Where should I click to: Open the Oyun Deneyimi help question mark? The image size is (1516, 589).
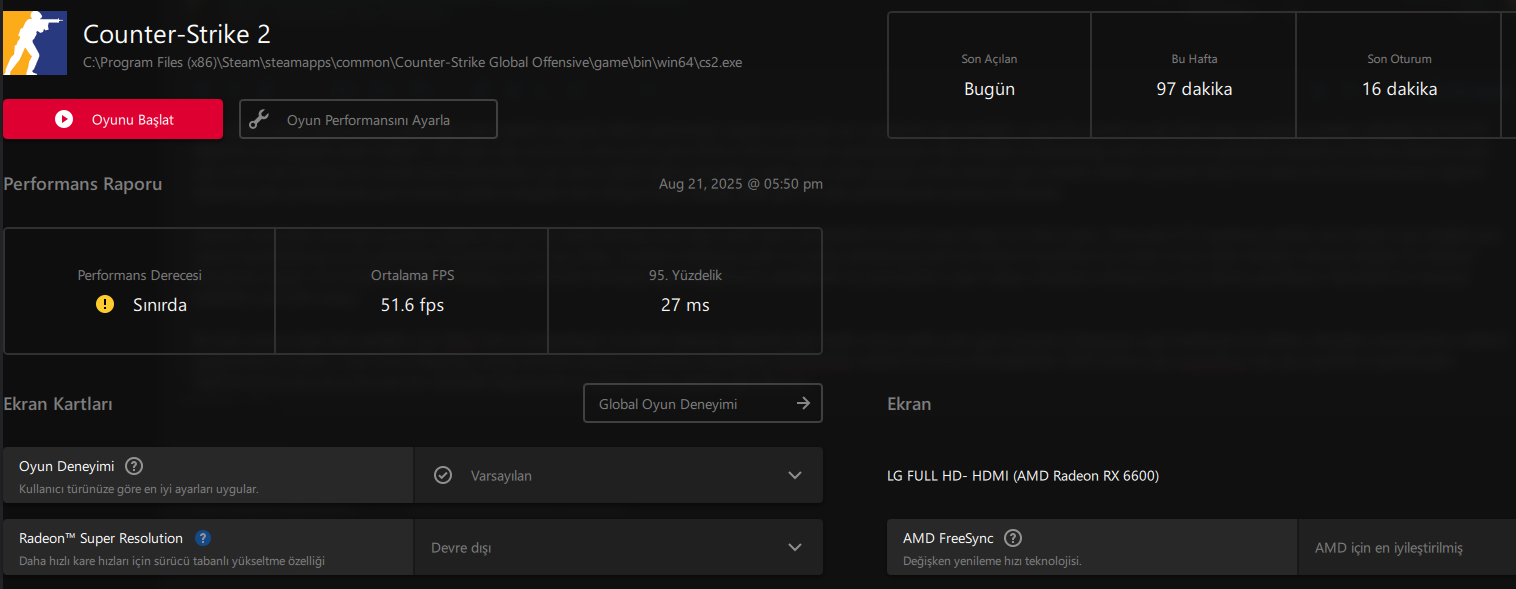(134, 466)
